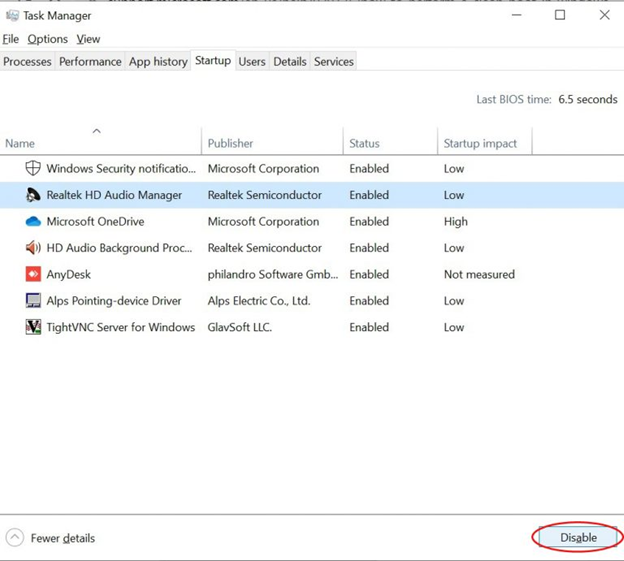The height and width of the screenshot is (561, 624).
Task: Click the TightVNC Server icon
Action: tap(33, 327)
